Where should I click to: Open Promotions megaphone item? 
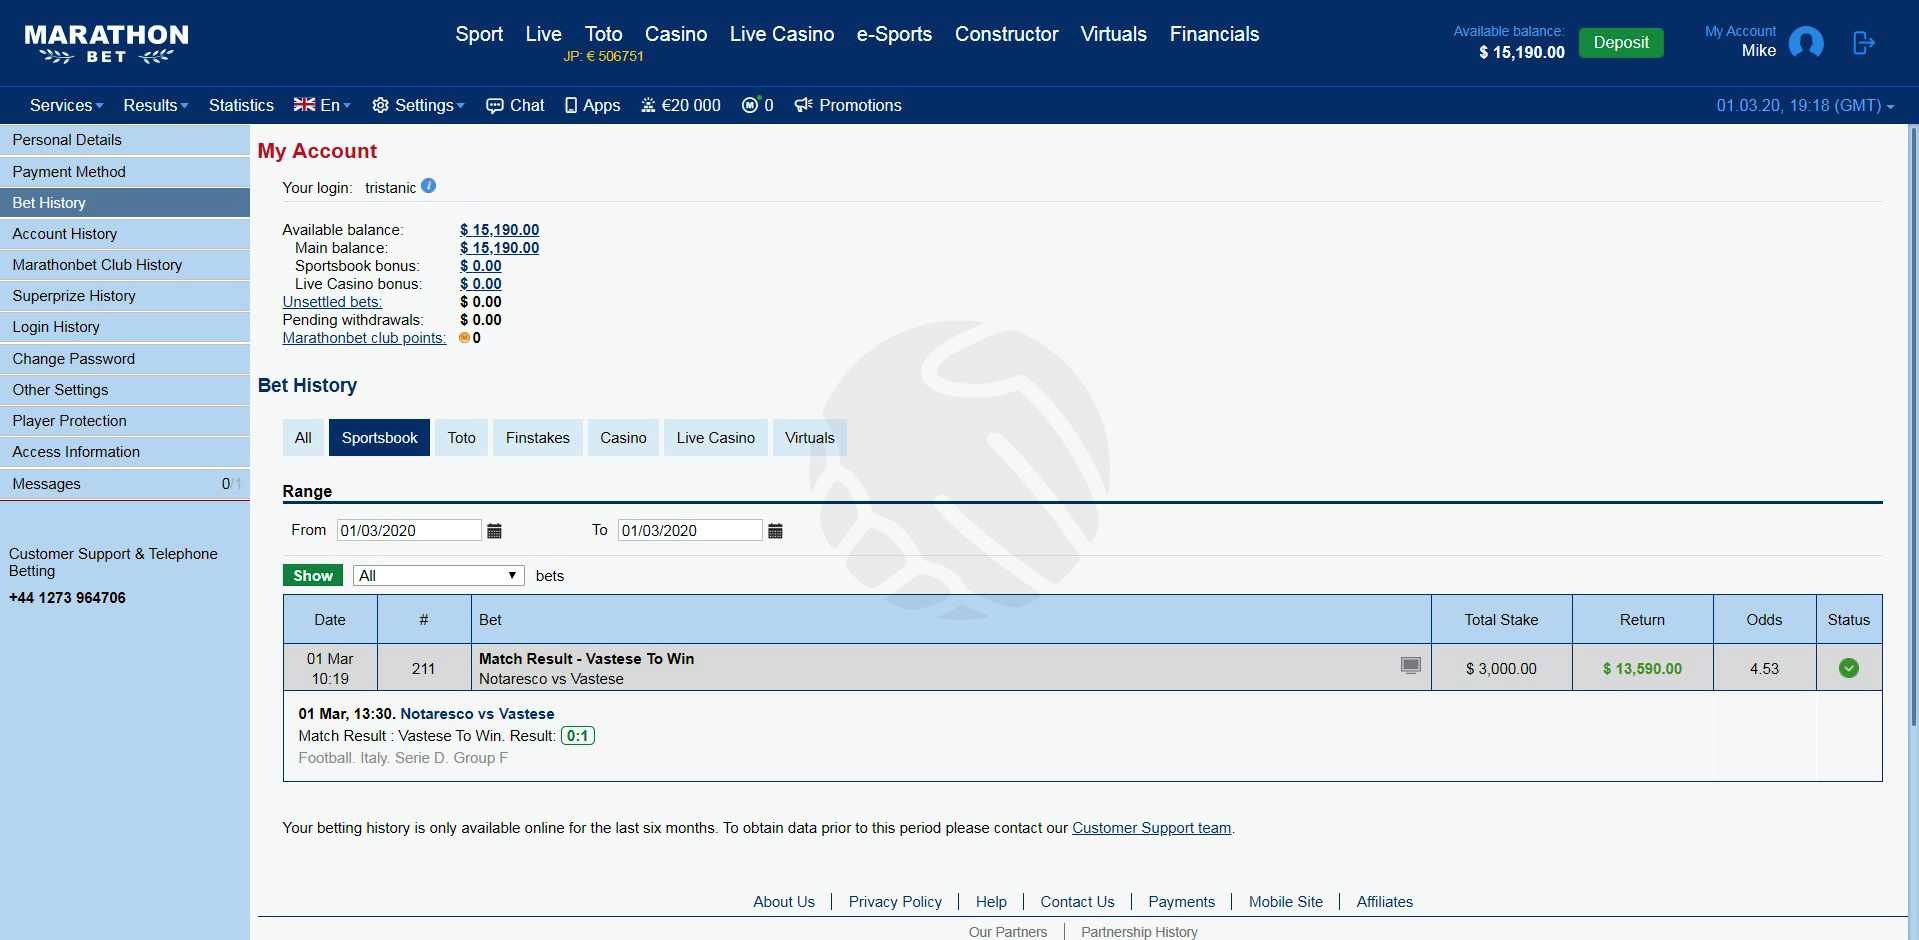point(848,105)
